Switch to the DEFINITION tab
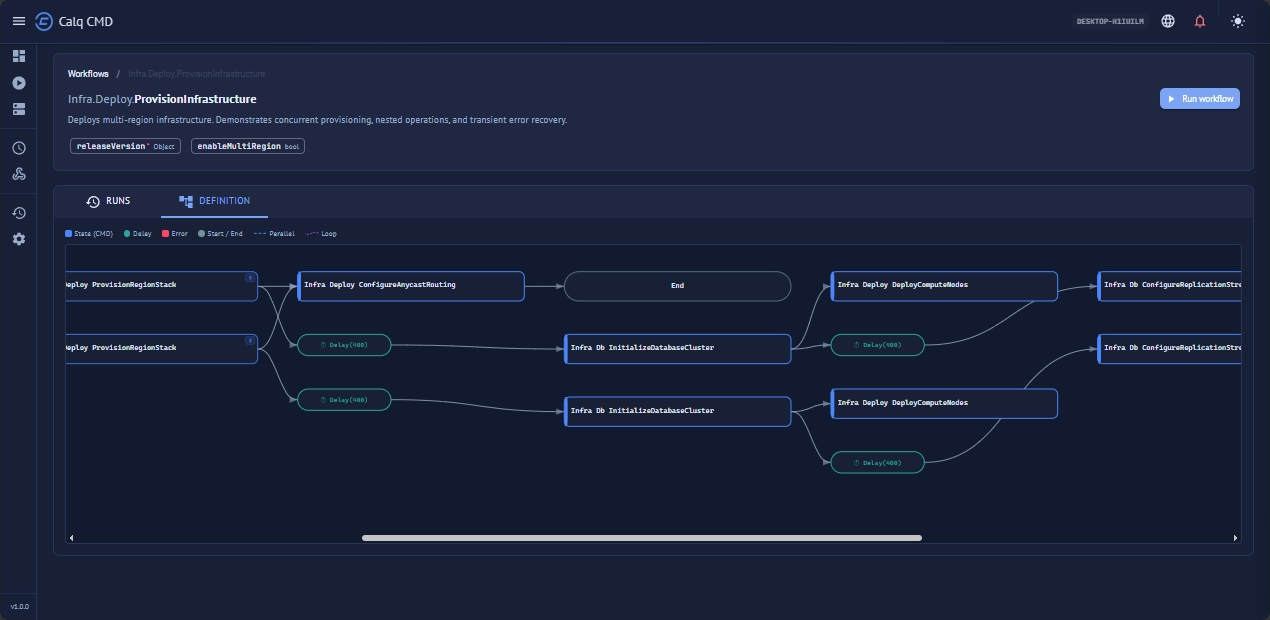Viewport: 1270px width, 620px height. click(214, 201)
